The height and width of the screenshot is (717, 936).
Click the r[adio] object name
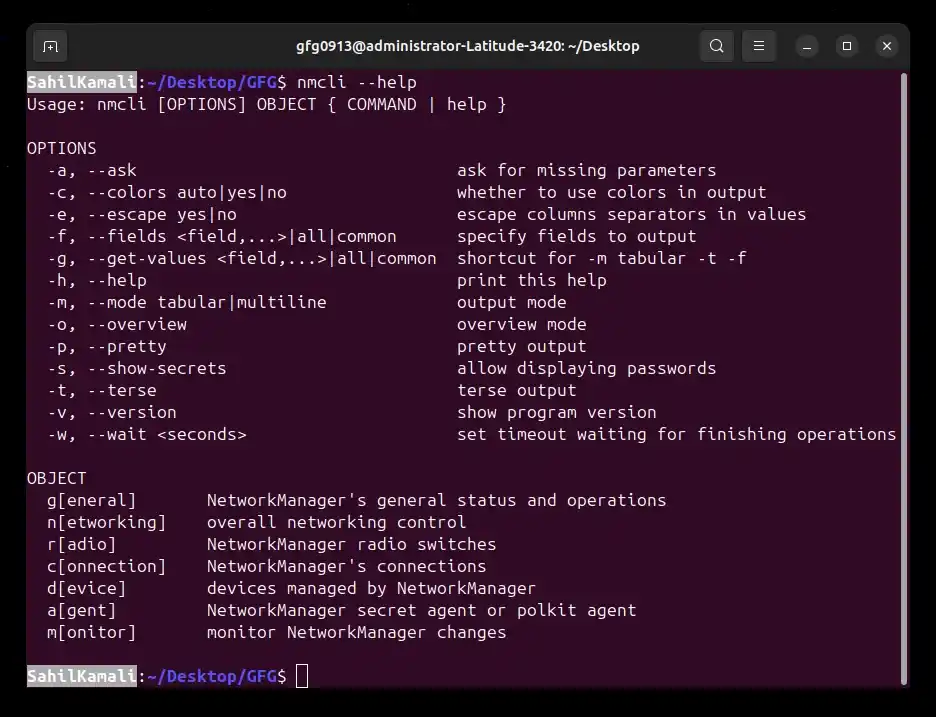tap(82, 544)
